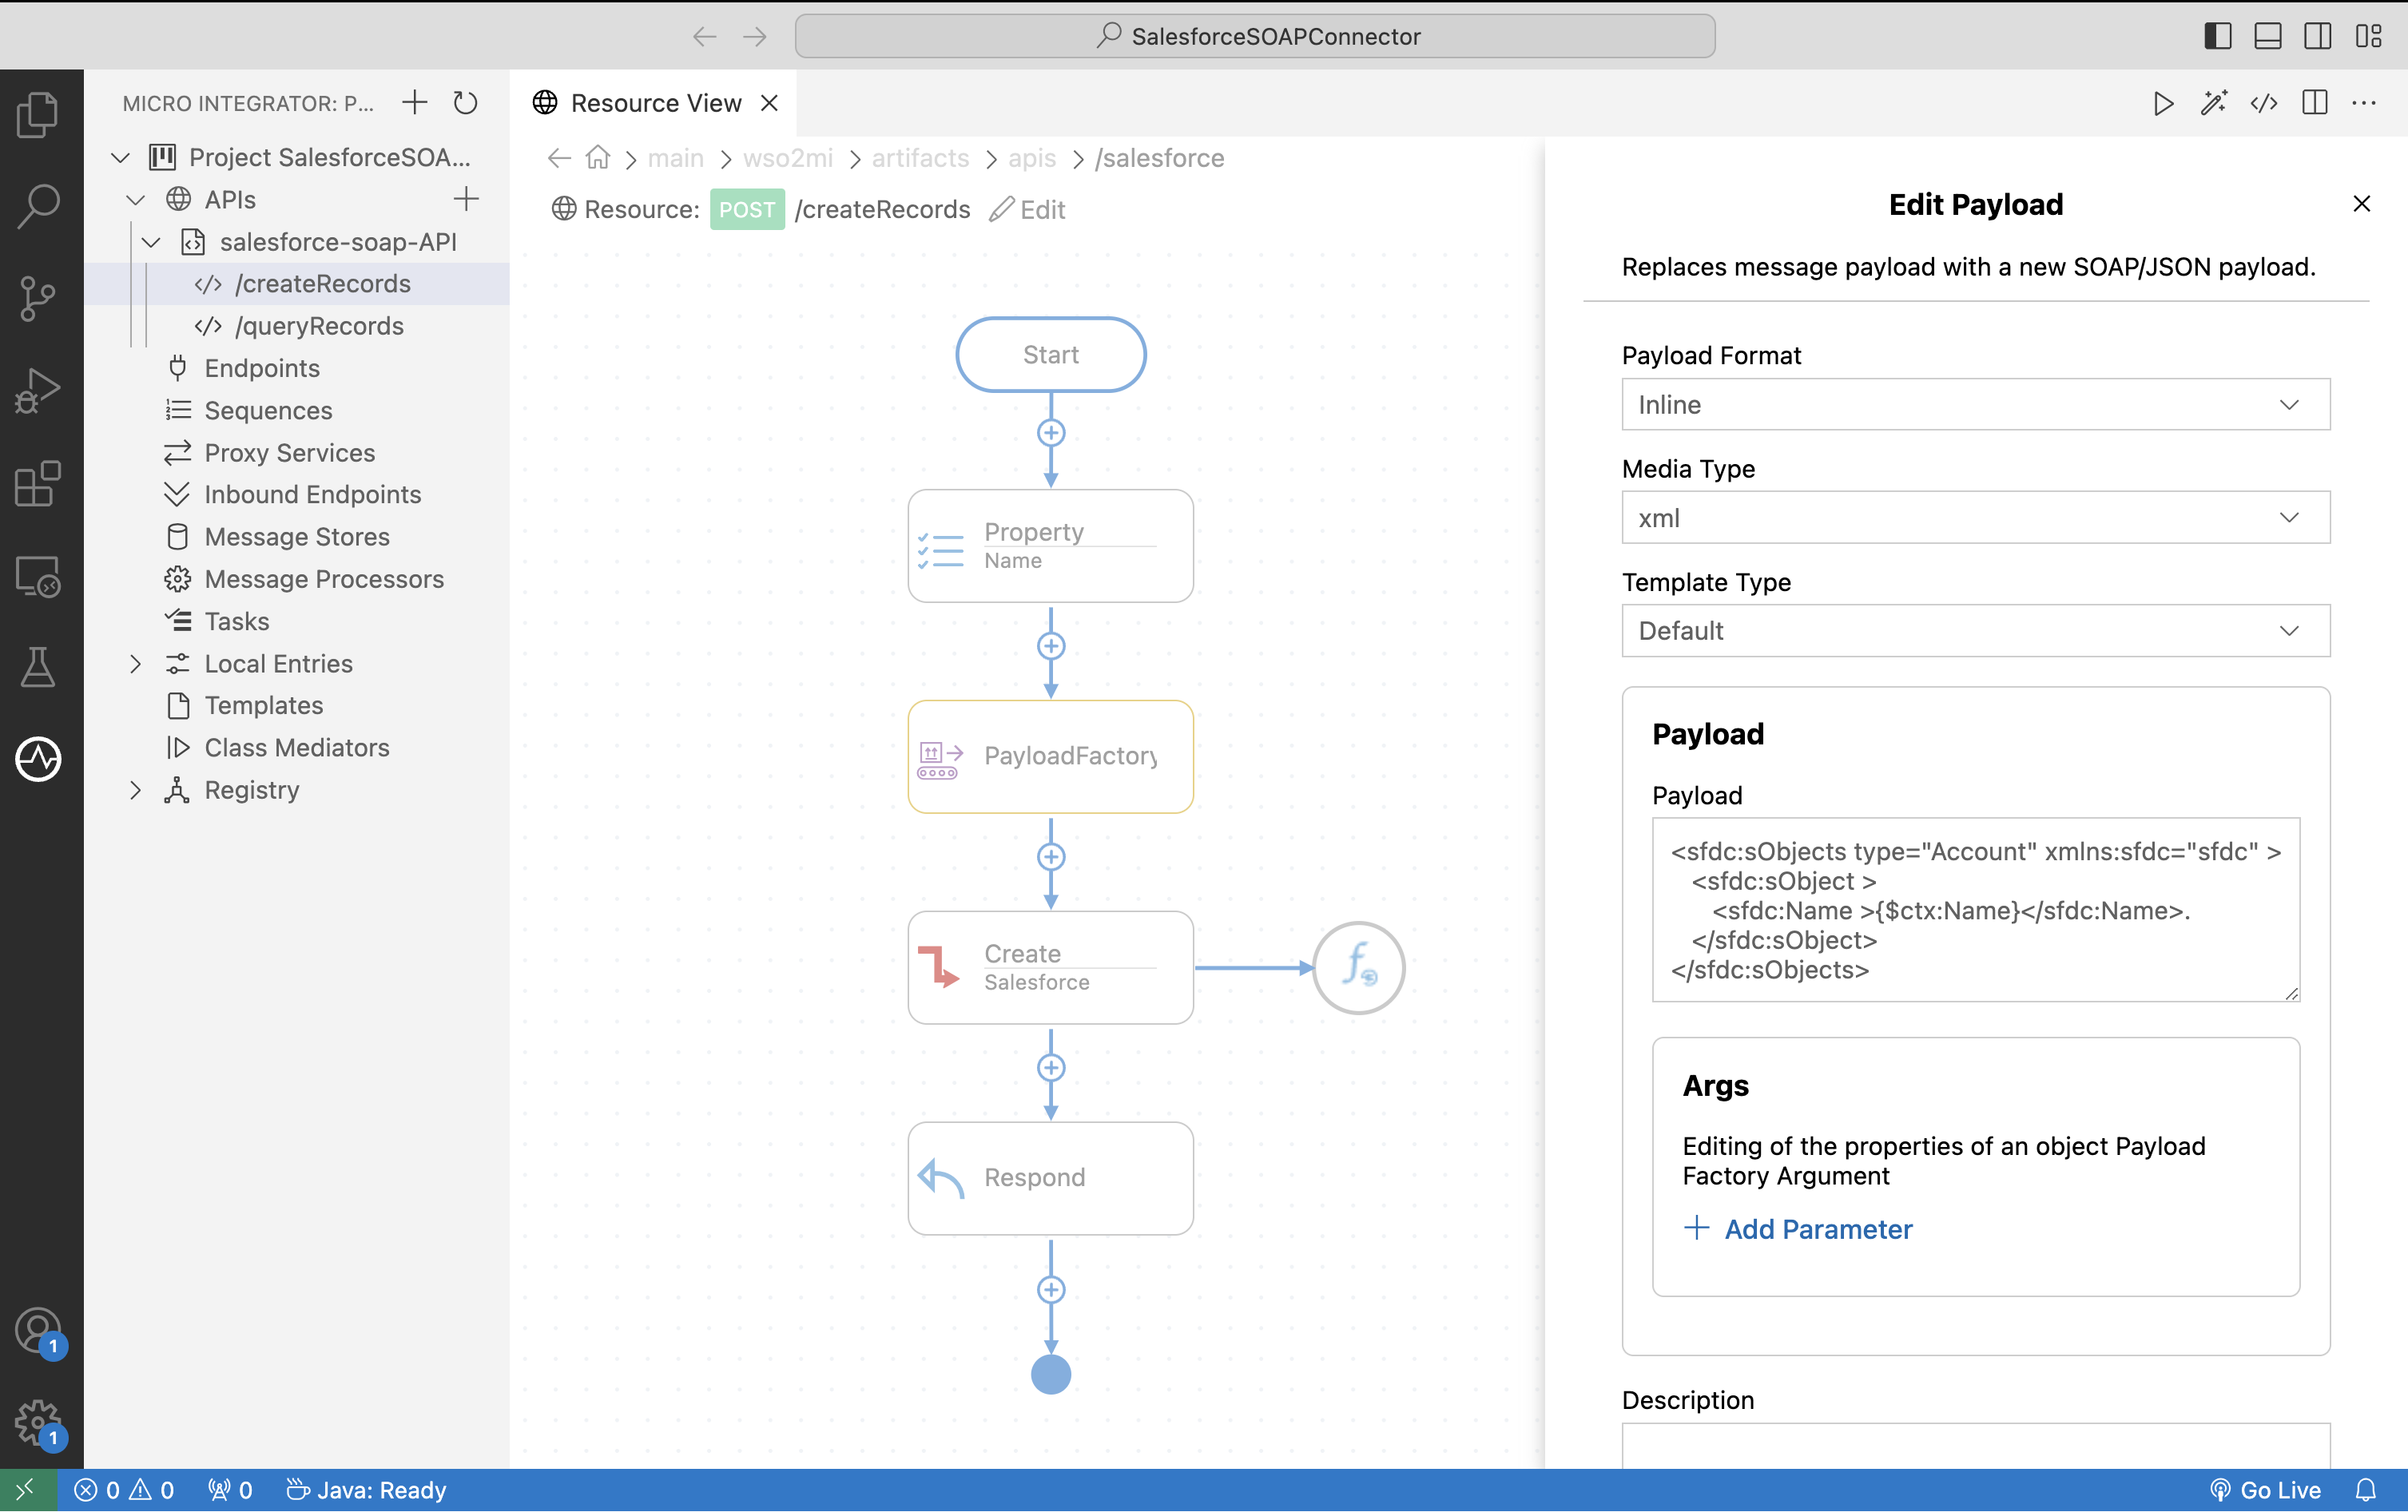Open Run and Debug view

tap(38, 390)
